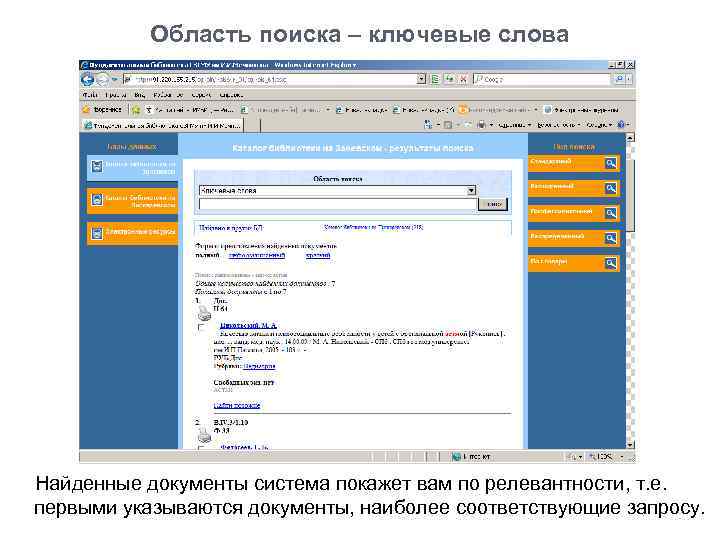Open the Справка menu
Image resolution: width=720 pixels, height=540 pixels.
click(x=231, y=95)
